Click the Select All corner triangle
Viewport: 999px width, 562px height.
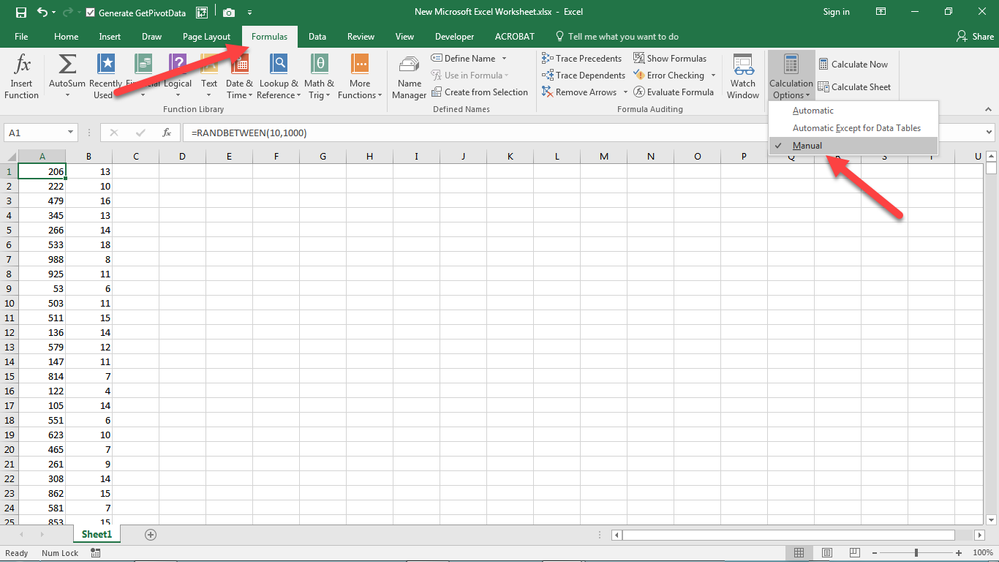(x=10, y=156)
